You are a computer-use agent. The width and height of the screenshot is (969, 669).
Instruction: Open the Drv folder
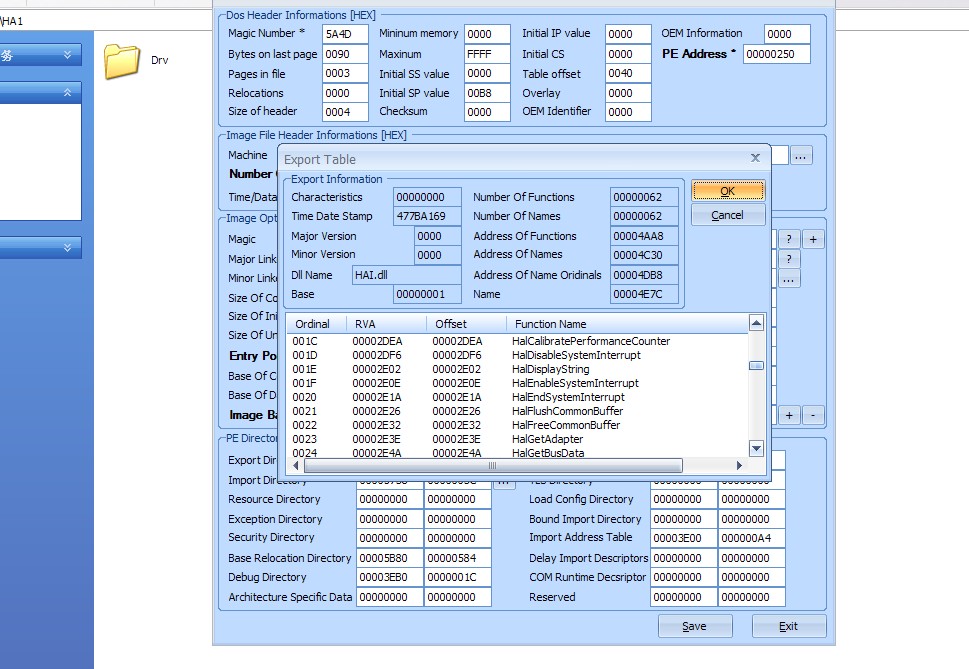point(124,61)
